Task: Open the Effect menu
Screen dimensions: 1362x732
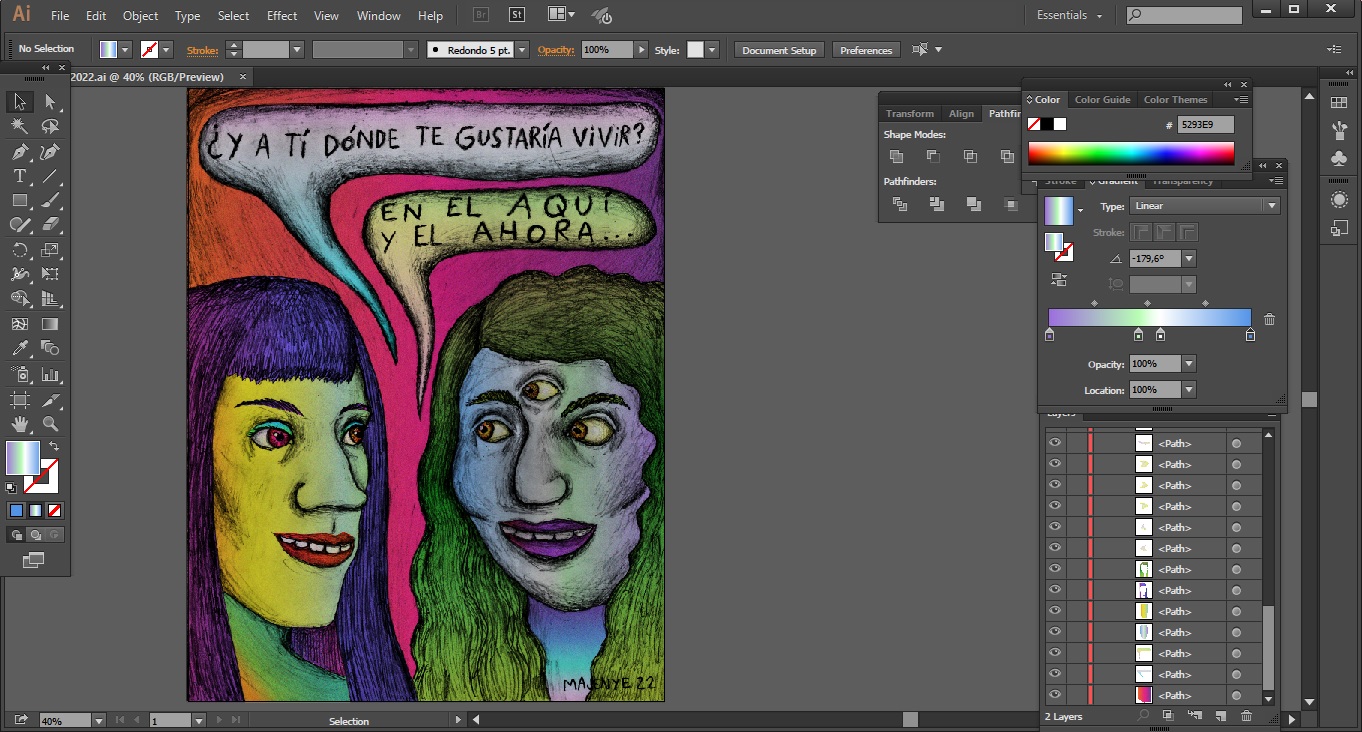Action: pos(282,16)
